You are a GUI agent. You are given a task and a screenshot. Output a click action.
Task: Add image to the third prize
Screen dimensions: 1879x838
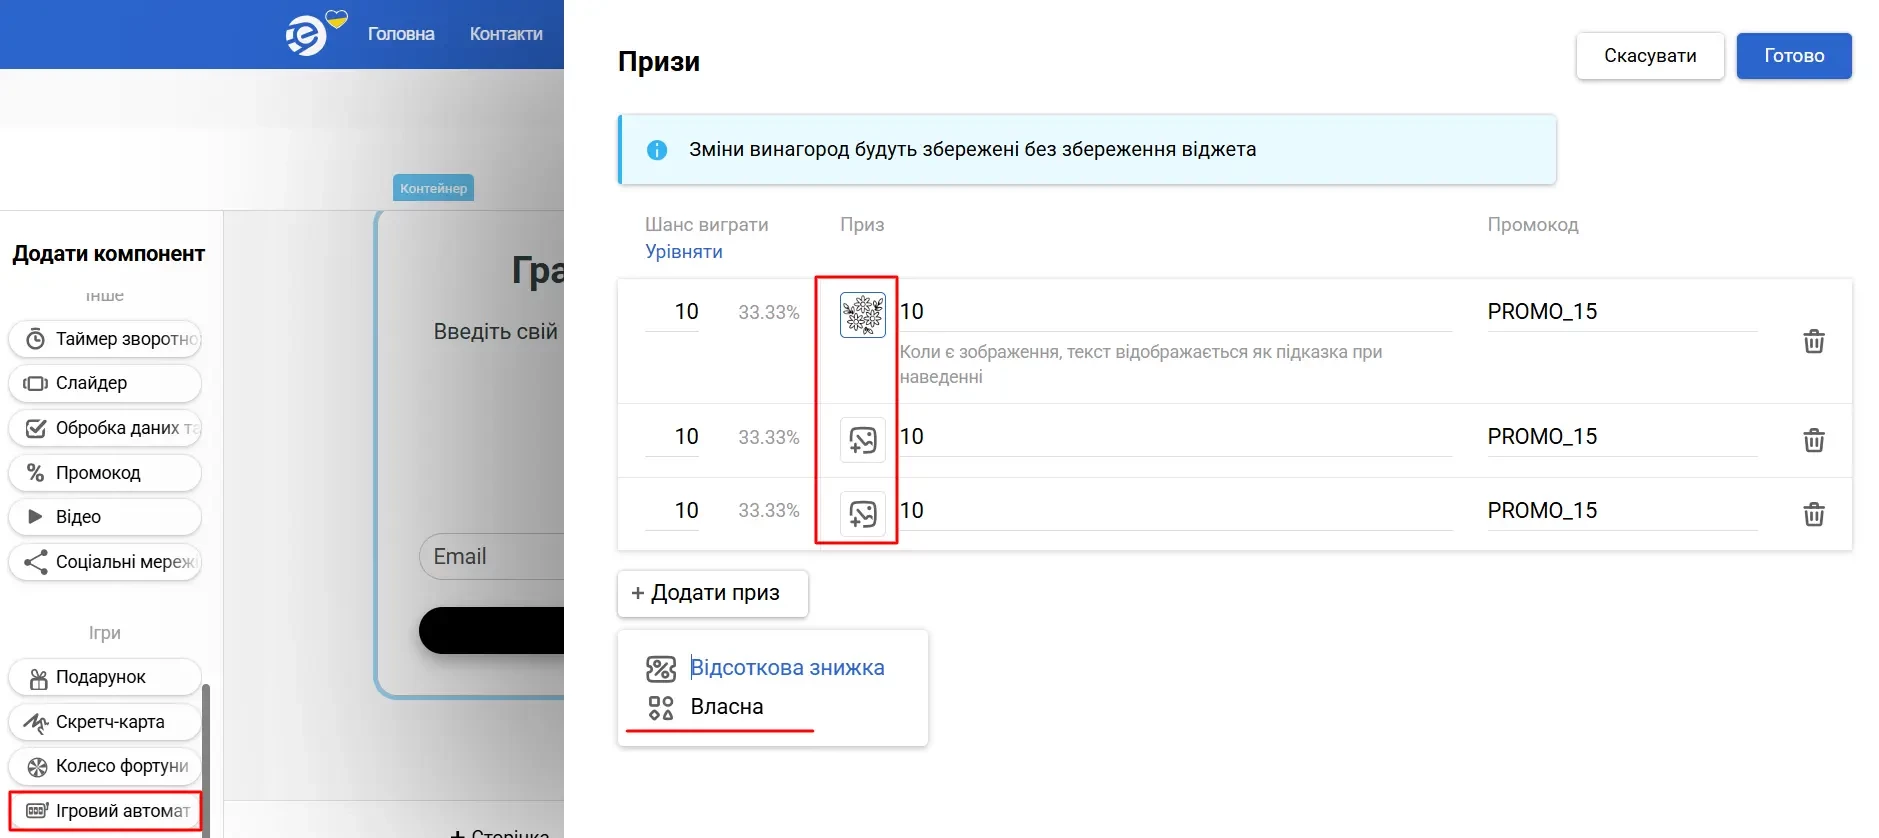(x=862, y=514)
